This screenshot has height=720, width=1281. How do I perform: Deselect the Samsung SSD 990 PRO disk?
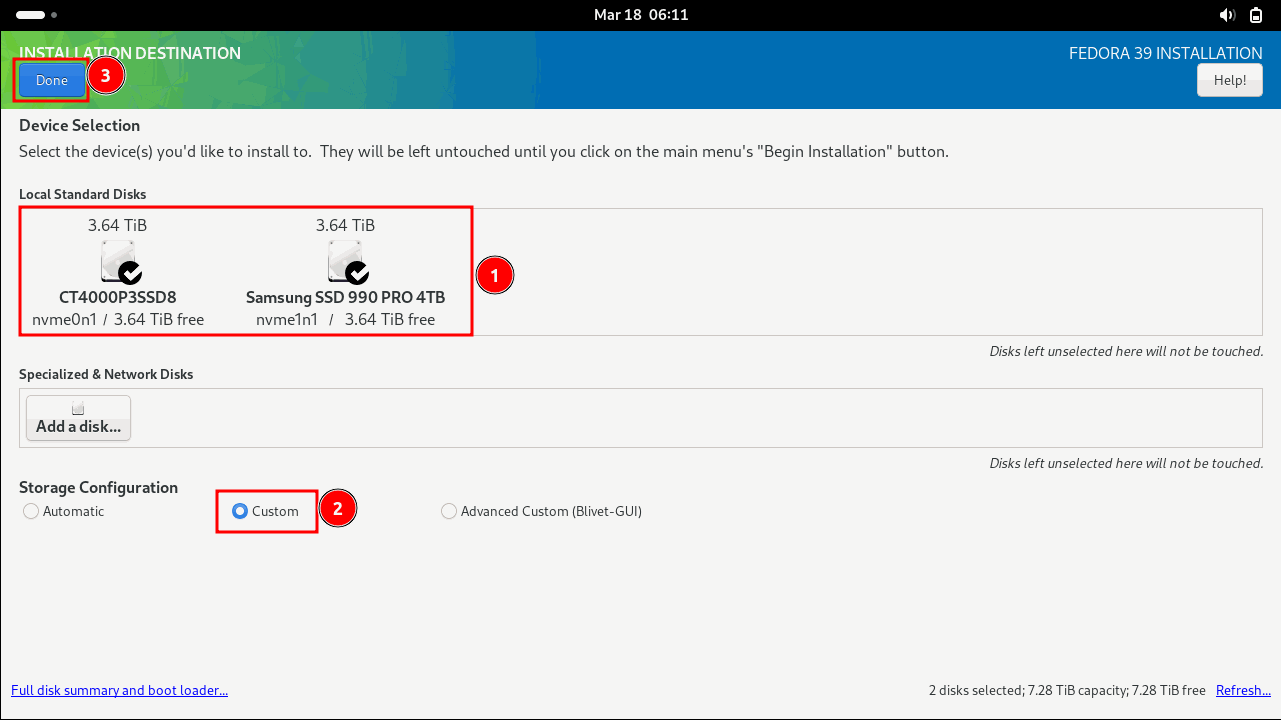[x=346, y=262]
